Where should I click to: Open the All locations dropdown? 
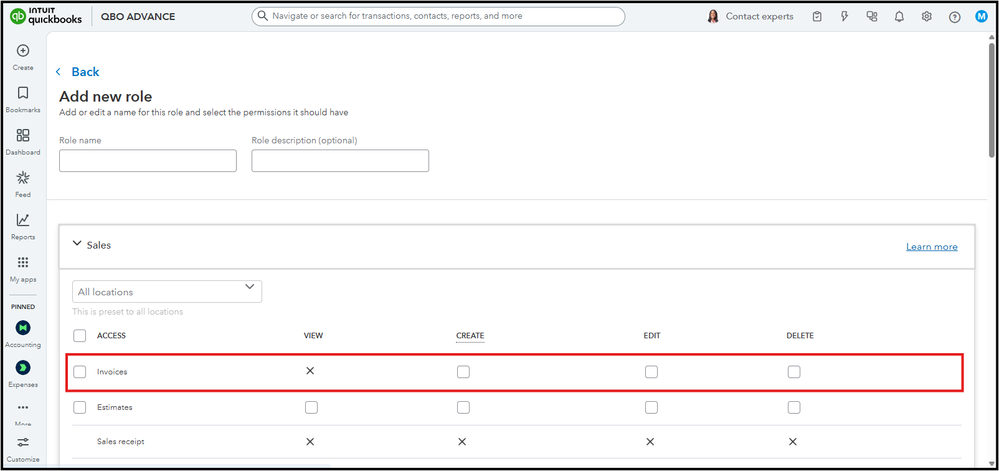coord(167,291)
